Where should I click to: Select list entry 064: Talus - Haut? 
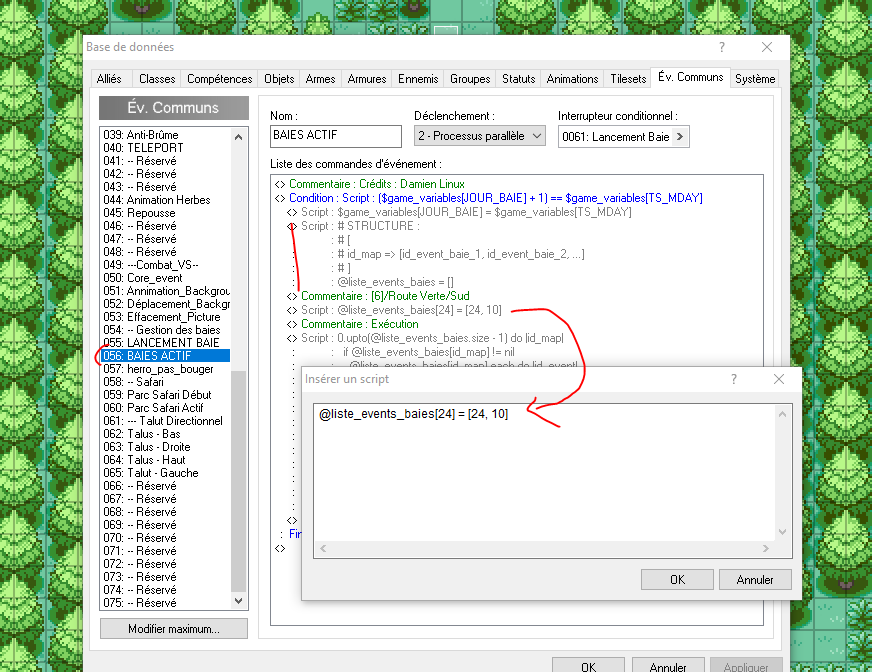(x=166, y=460)
